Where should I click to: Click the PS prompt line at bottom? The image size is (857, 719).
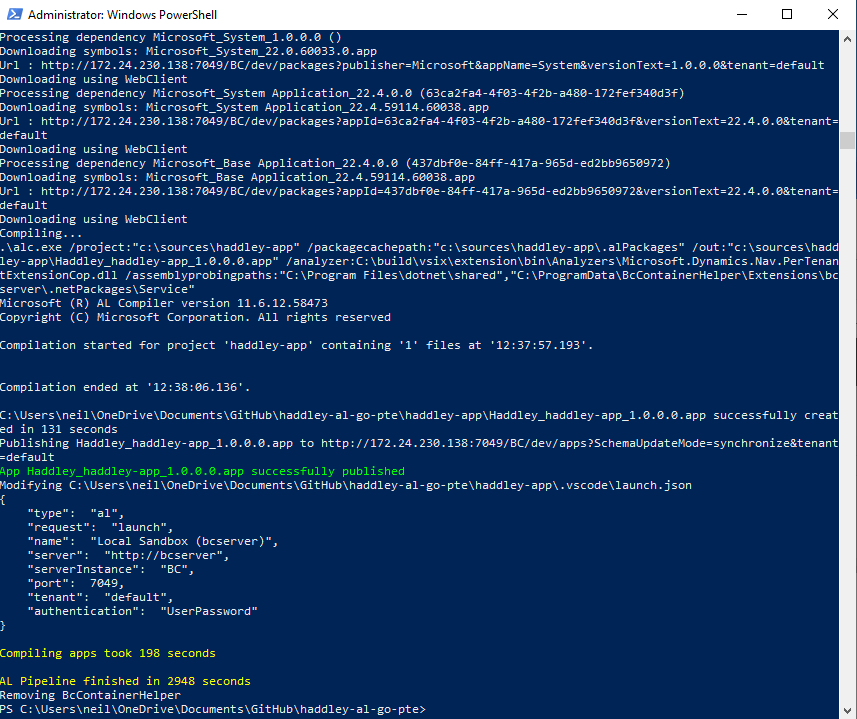click(213, 709)
